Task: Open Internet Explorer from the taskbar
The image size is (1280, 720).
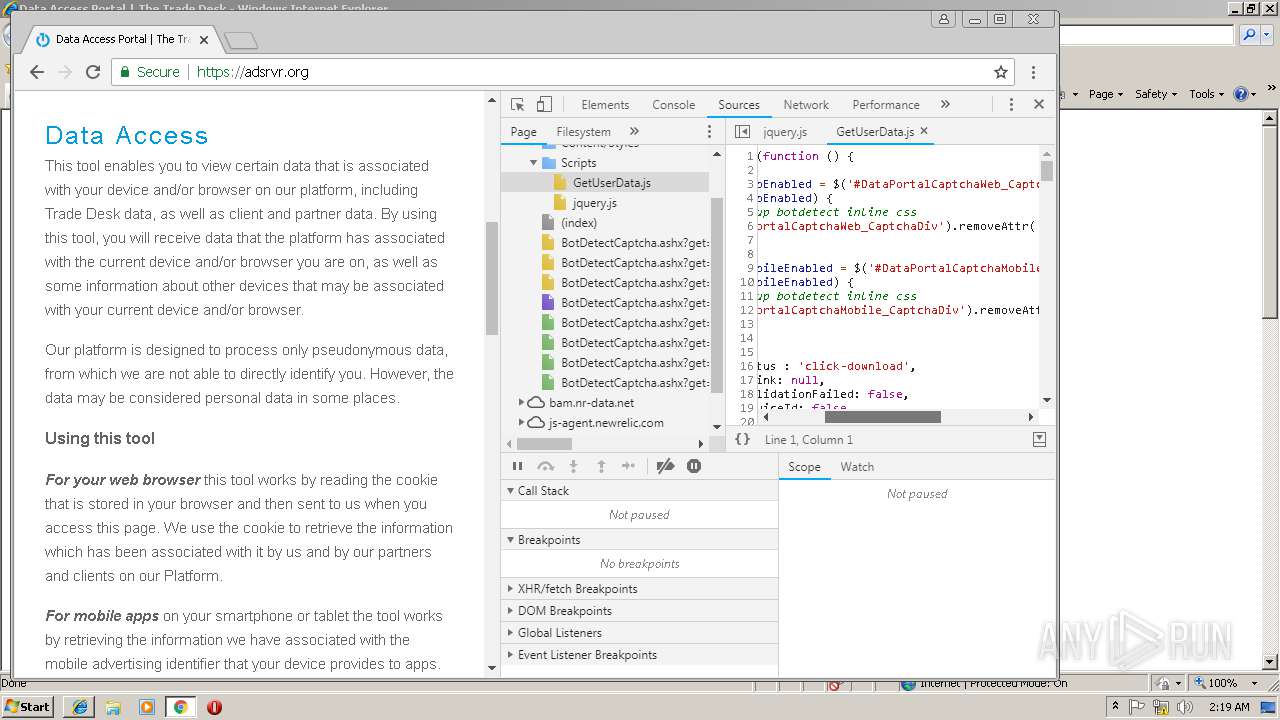Action: [79, 707]
